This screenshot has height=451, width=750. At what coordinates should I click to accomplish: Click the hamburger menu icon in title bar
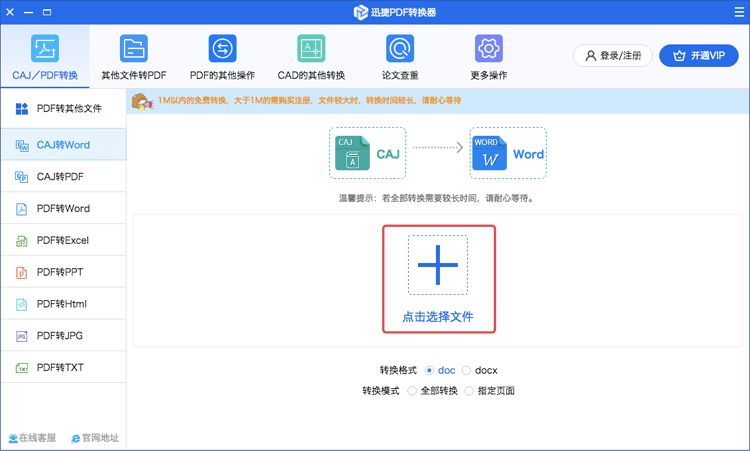coord(739,12)
